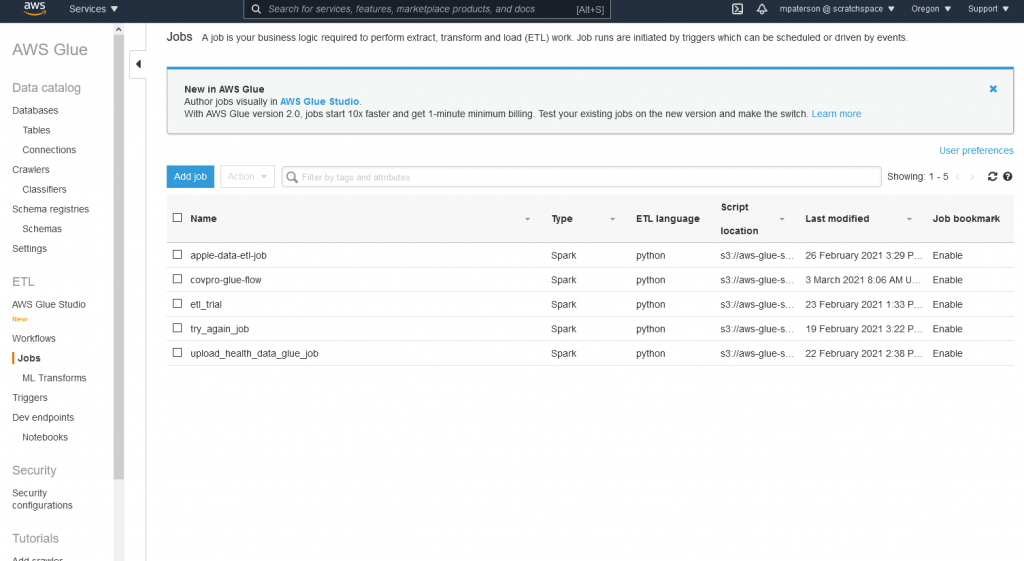Viewport: 1024px width, 561px height.
Task: Collapse the left navigation panel arrow
Action: click(138, 64)
